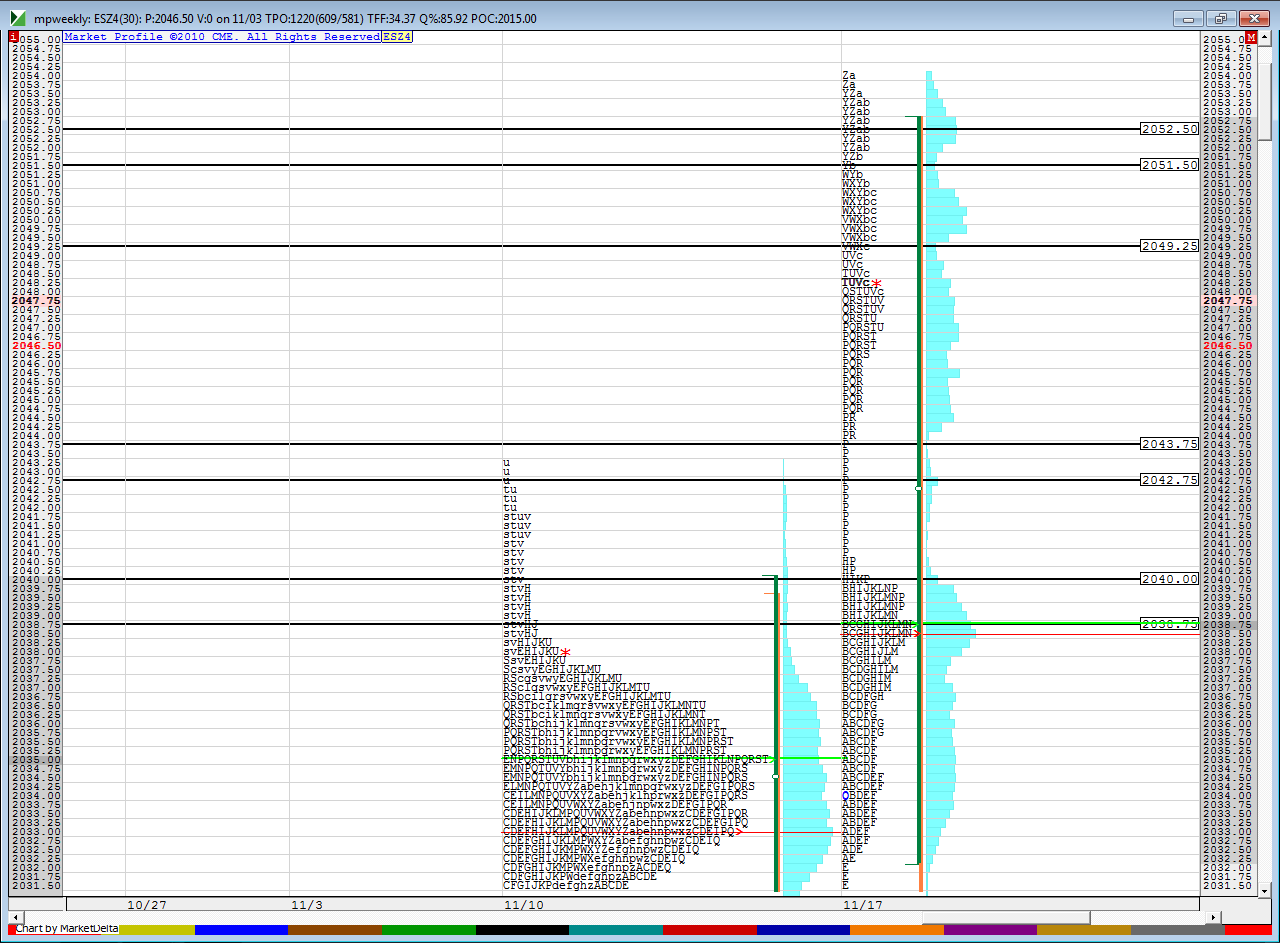
Task: Open the mpweekly window system menu icon
Action: click(x=19, y=18)
